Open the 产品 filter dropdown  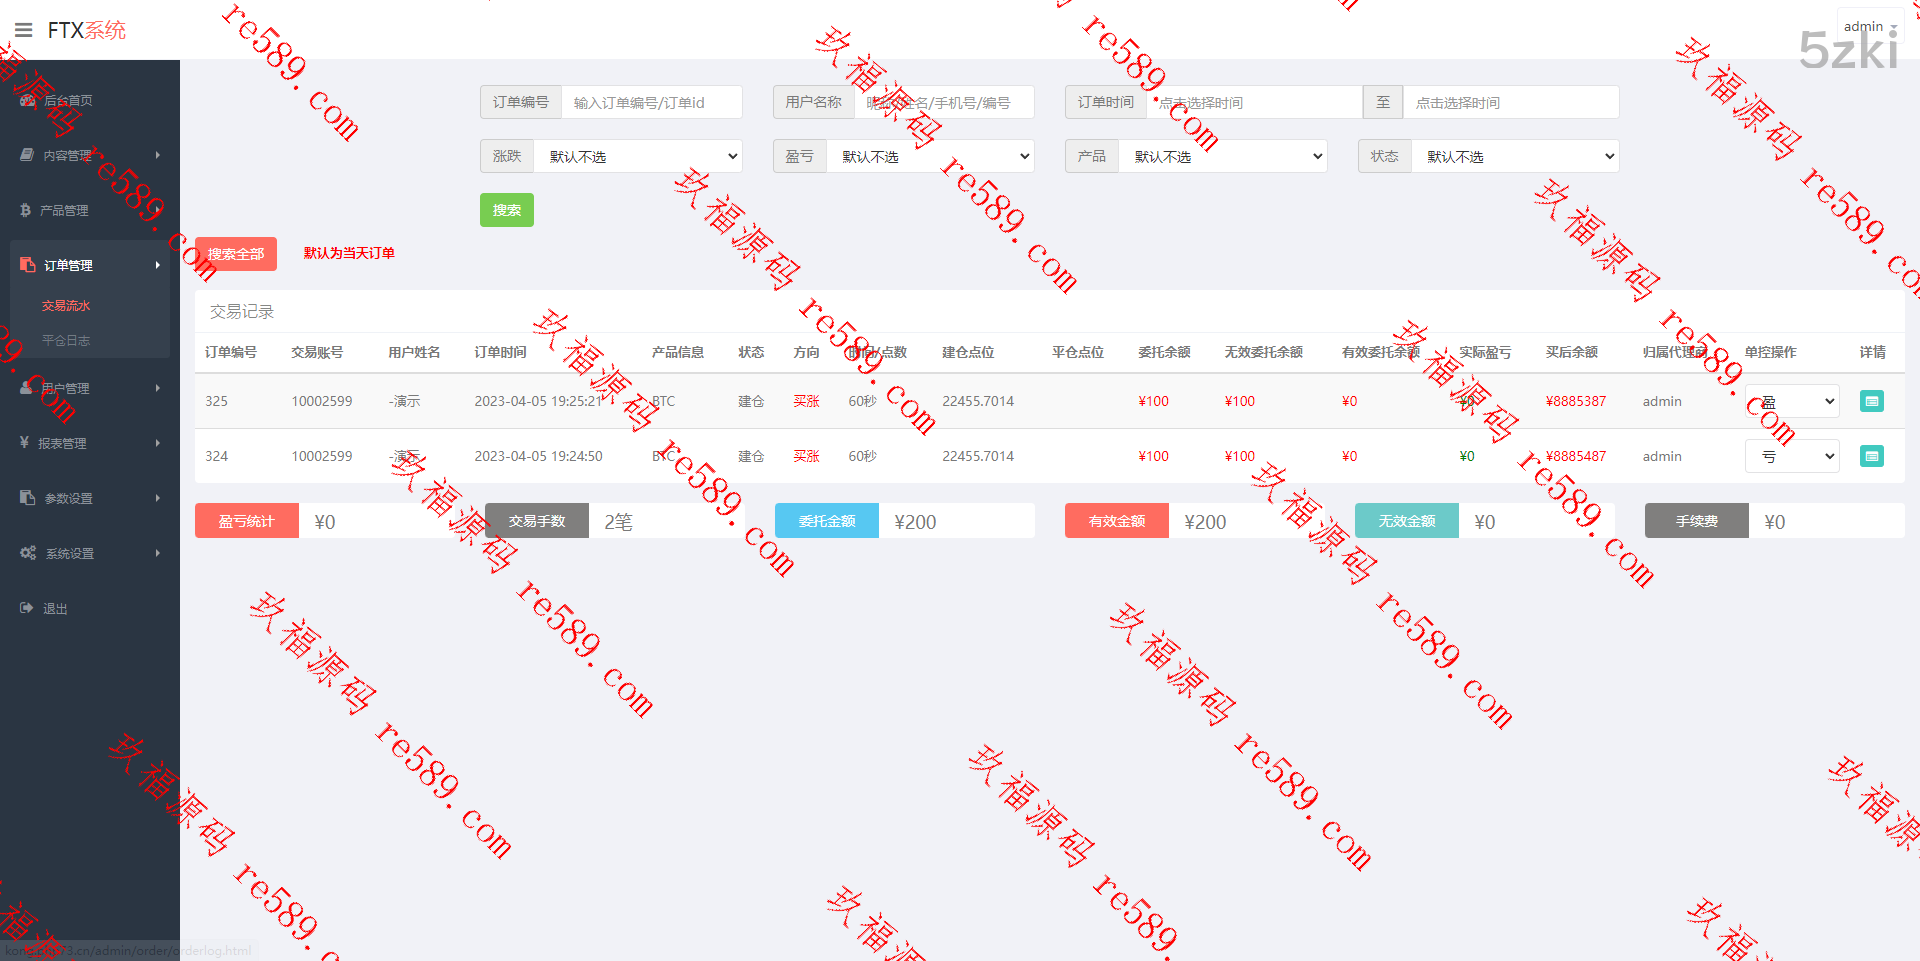1223,156
